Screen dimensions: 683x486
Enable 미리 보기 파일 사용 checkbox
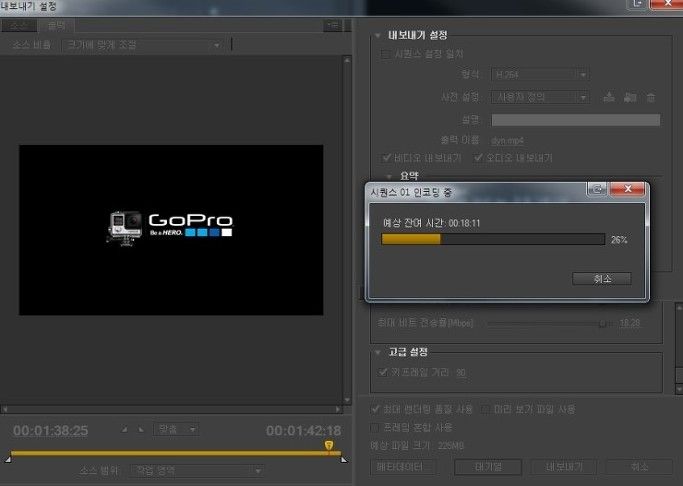pos(486,409)
